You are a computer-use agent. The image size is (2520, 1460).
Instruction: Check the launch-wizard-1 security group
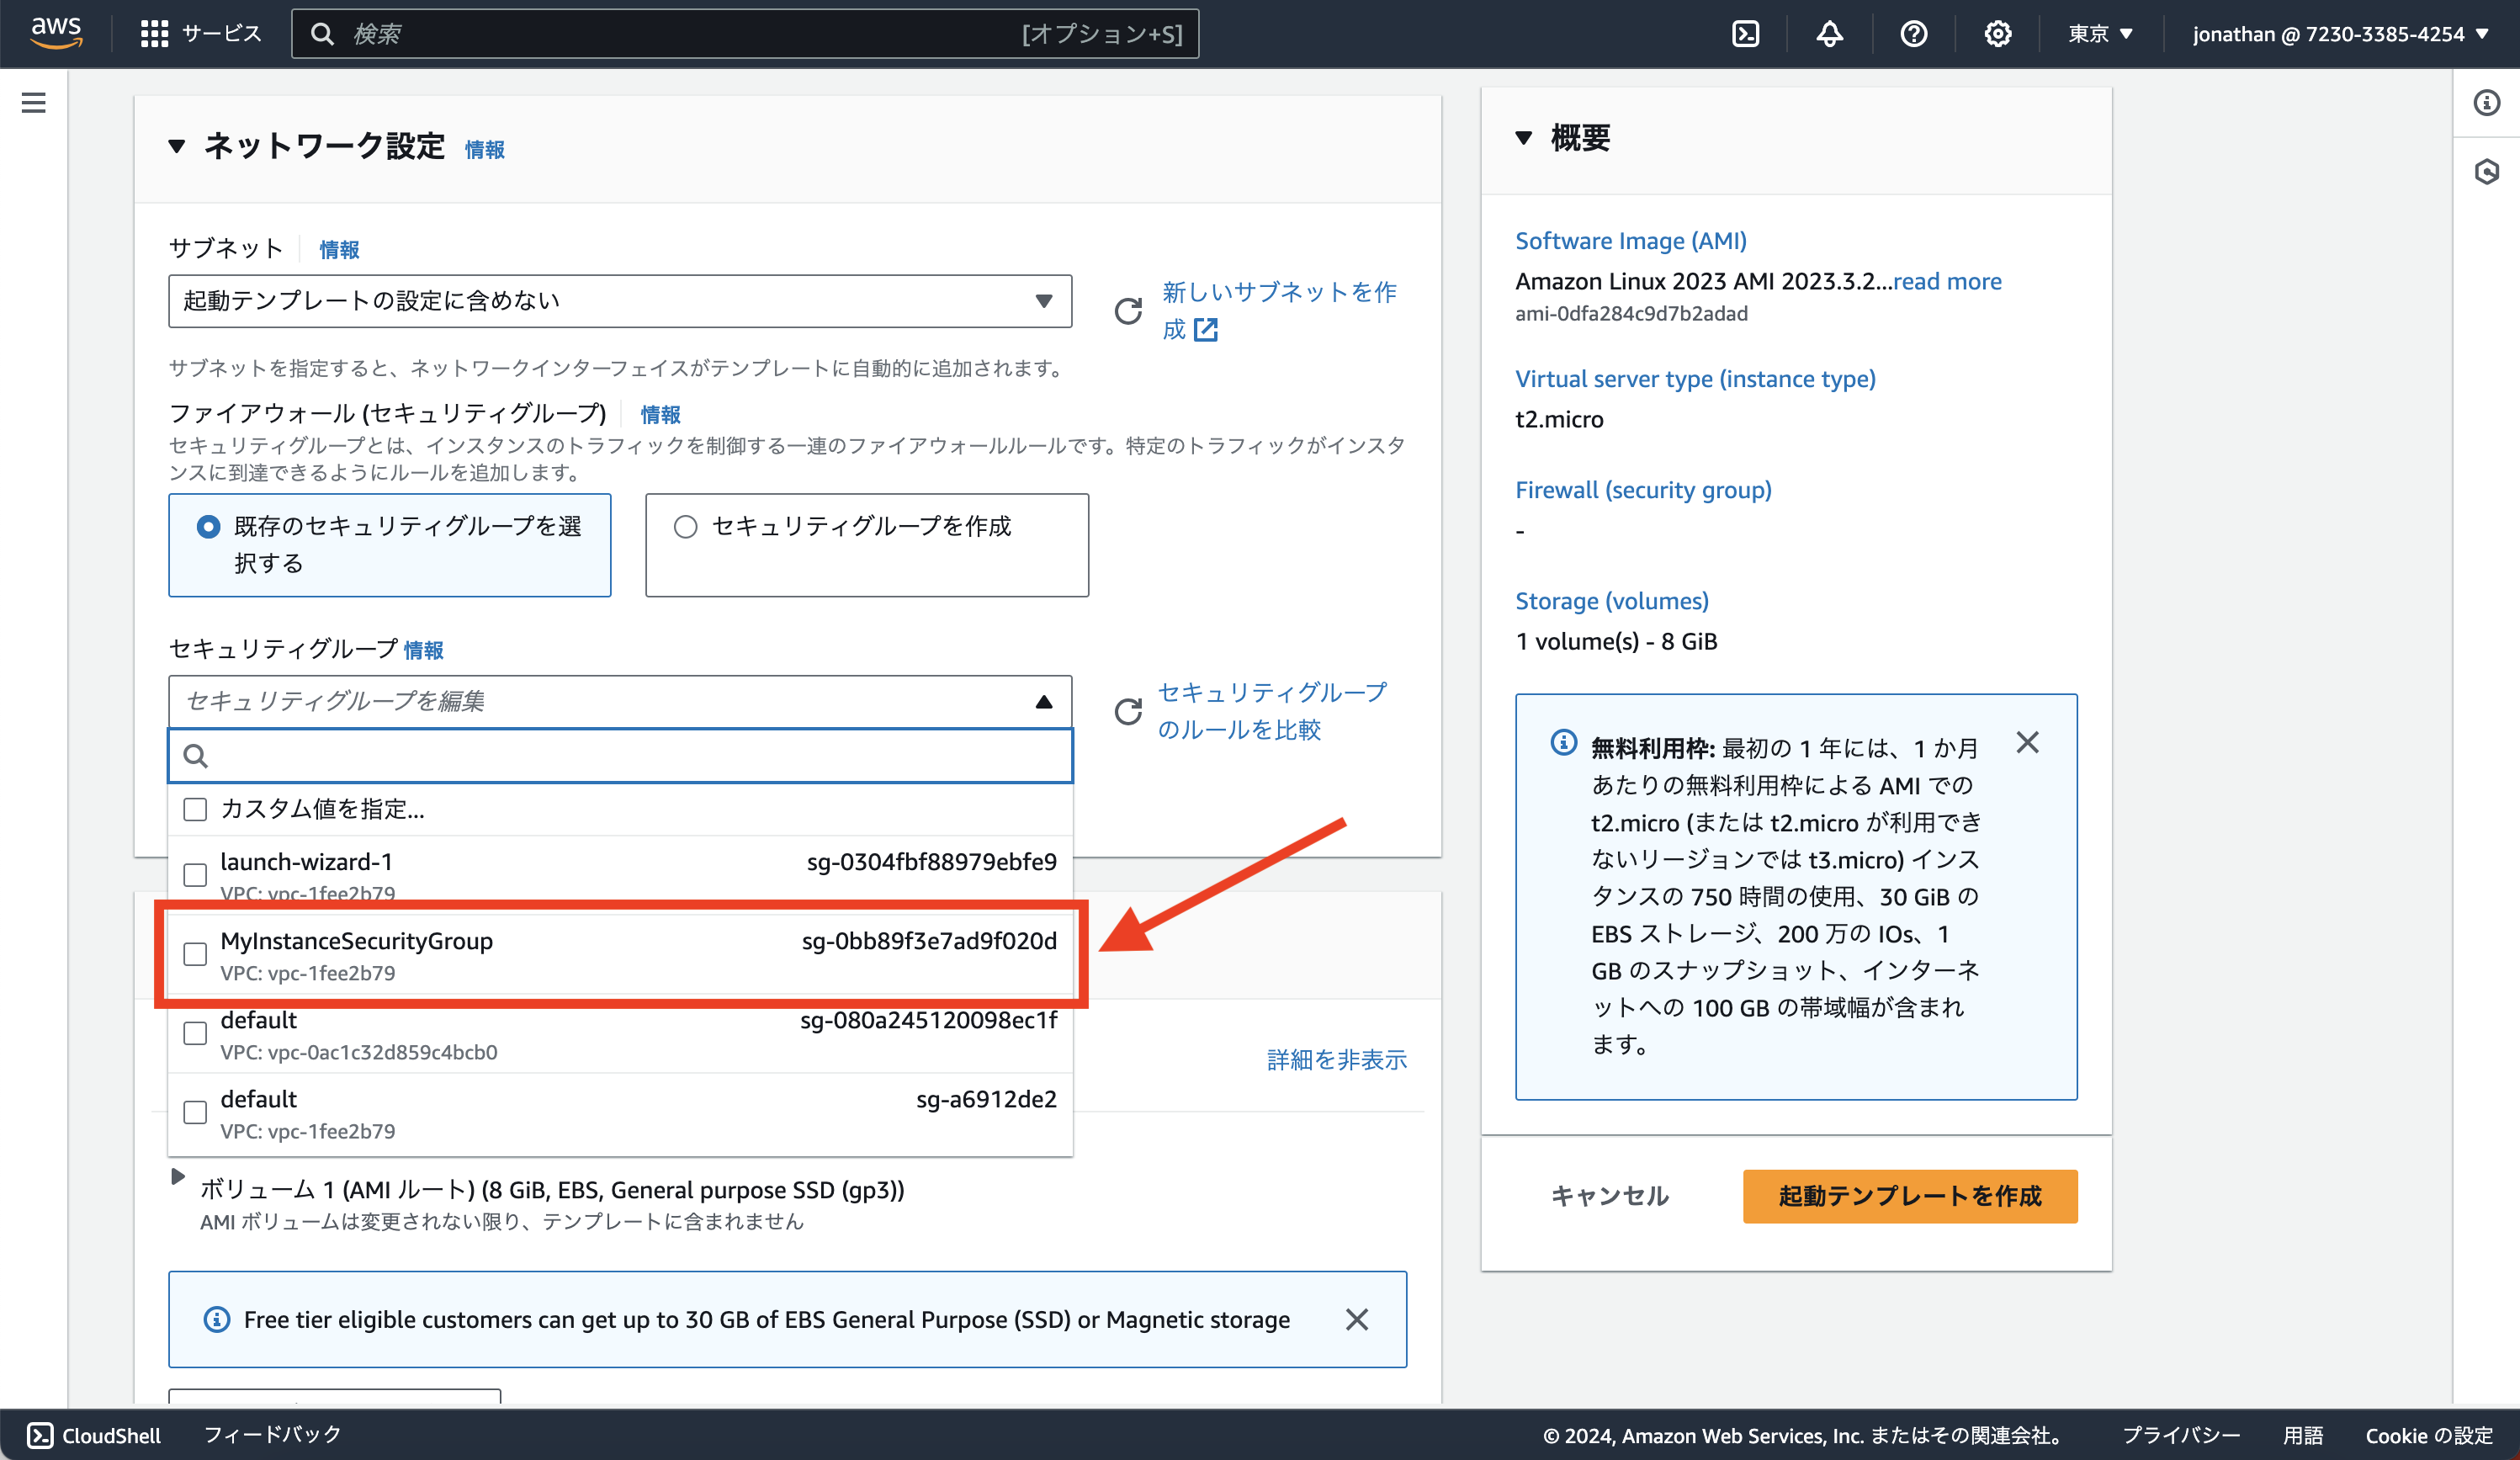tap(194, 874)
